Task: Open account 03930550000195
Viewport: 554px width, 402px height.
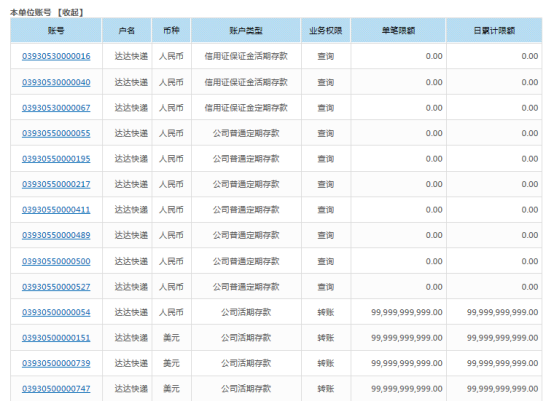Action: pos(56,159)
